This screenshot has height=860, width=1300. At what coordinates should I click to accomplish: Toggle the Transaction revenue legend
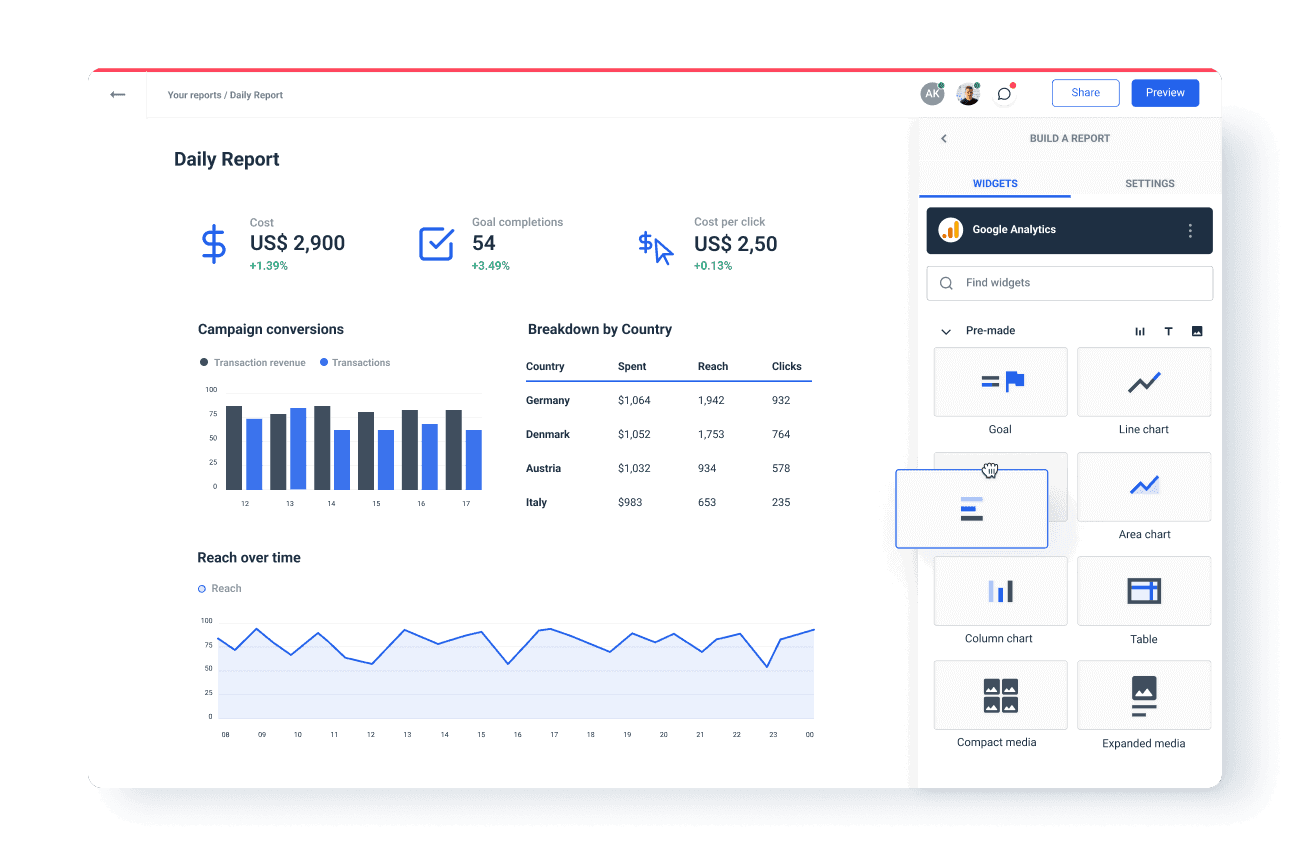coord(252,362)
